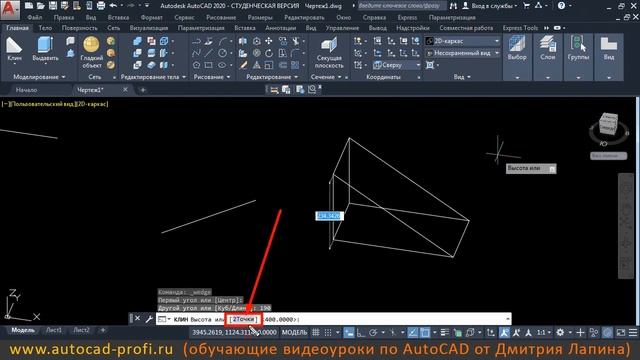The image size is (640, 360).
Task: Click the New drawing icon
Action: point(29,6)
